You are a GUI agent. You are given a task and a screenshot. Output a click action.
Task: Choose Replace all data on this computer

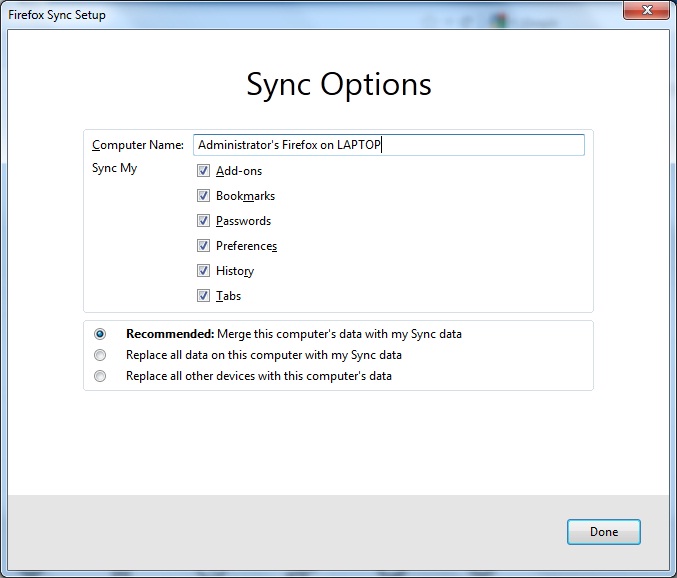tap(100, 355)
